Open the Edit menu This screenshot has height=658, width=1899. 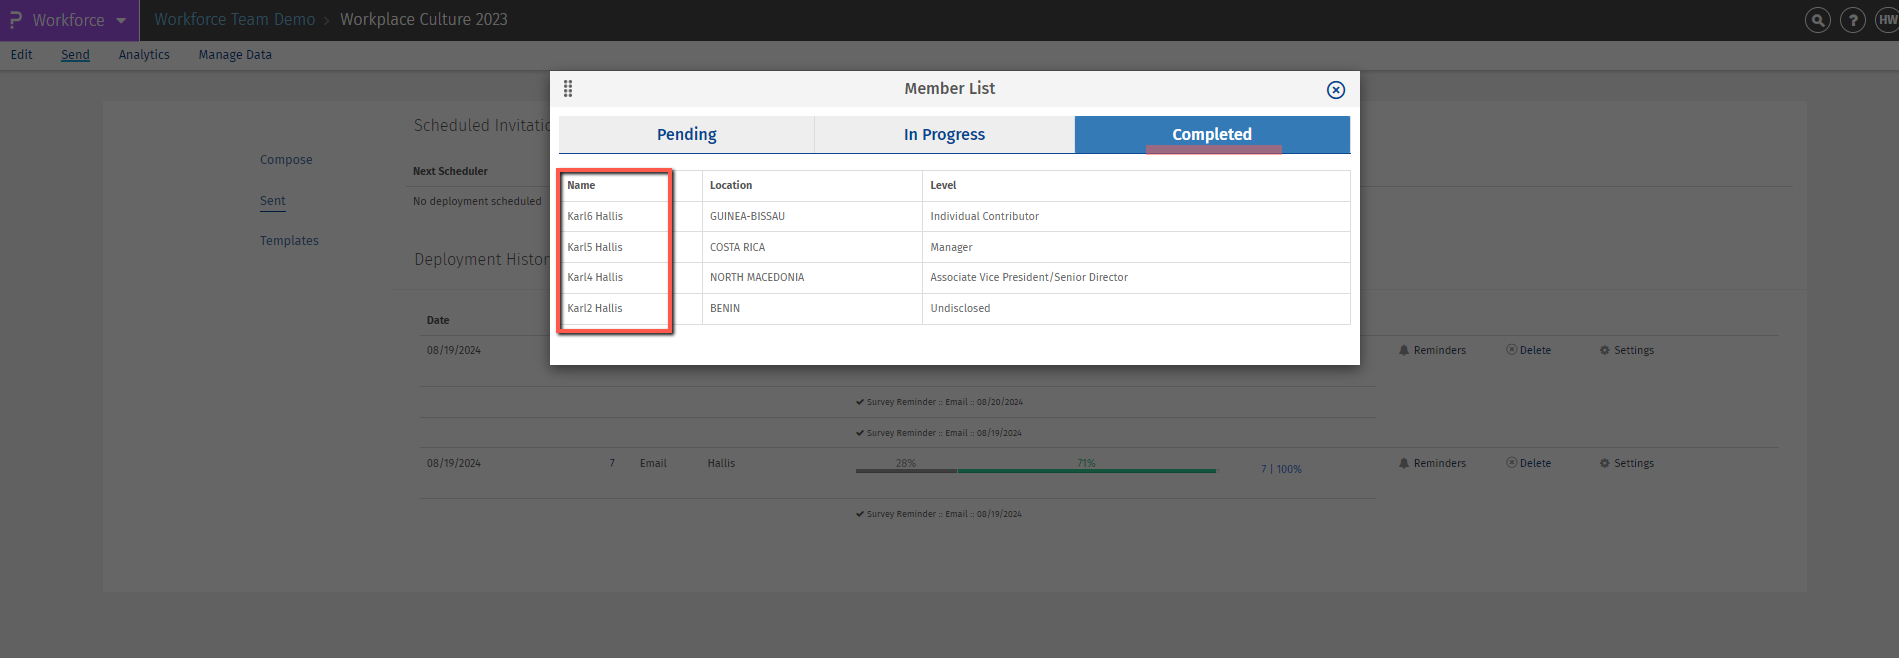tap(21, 55)
